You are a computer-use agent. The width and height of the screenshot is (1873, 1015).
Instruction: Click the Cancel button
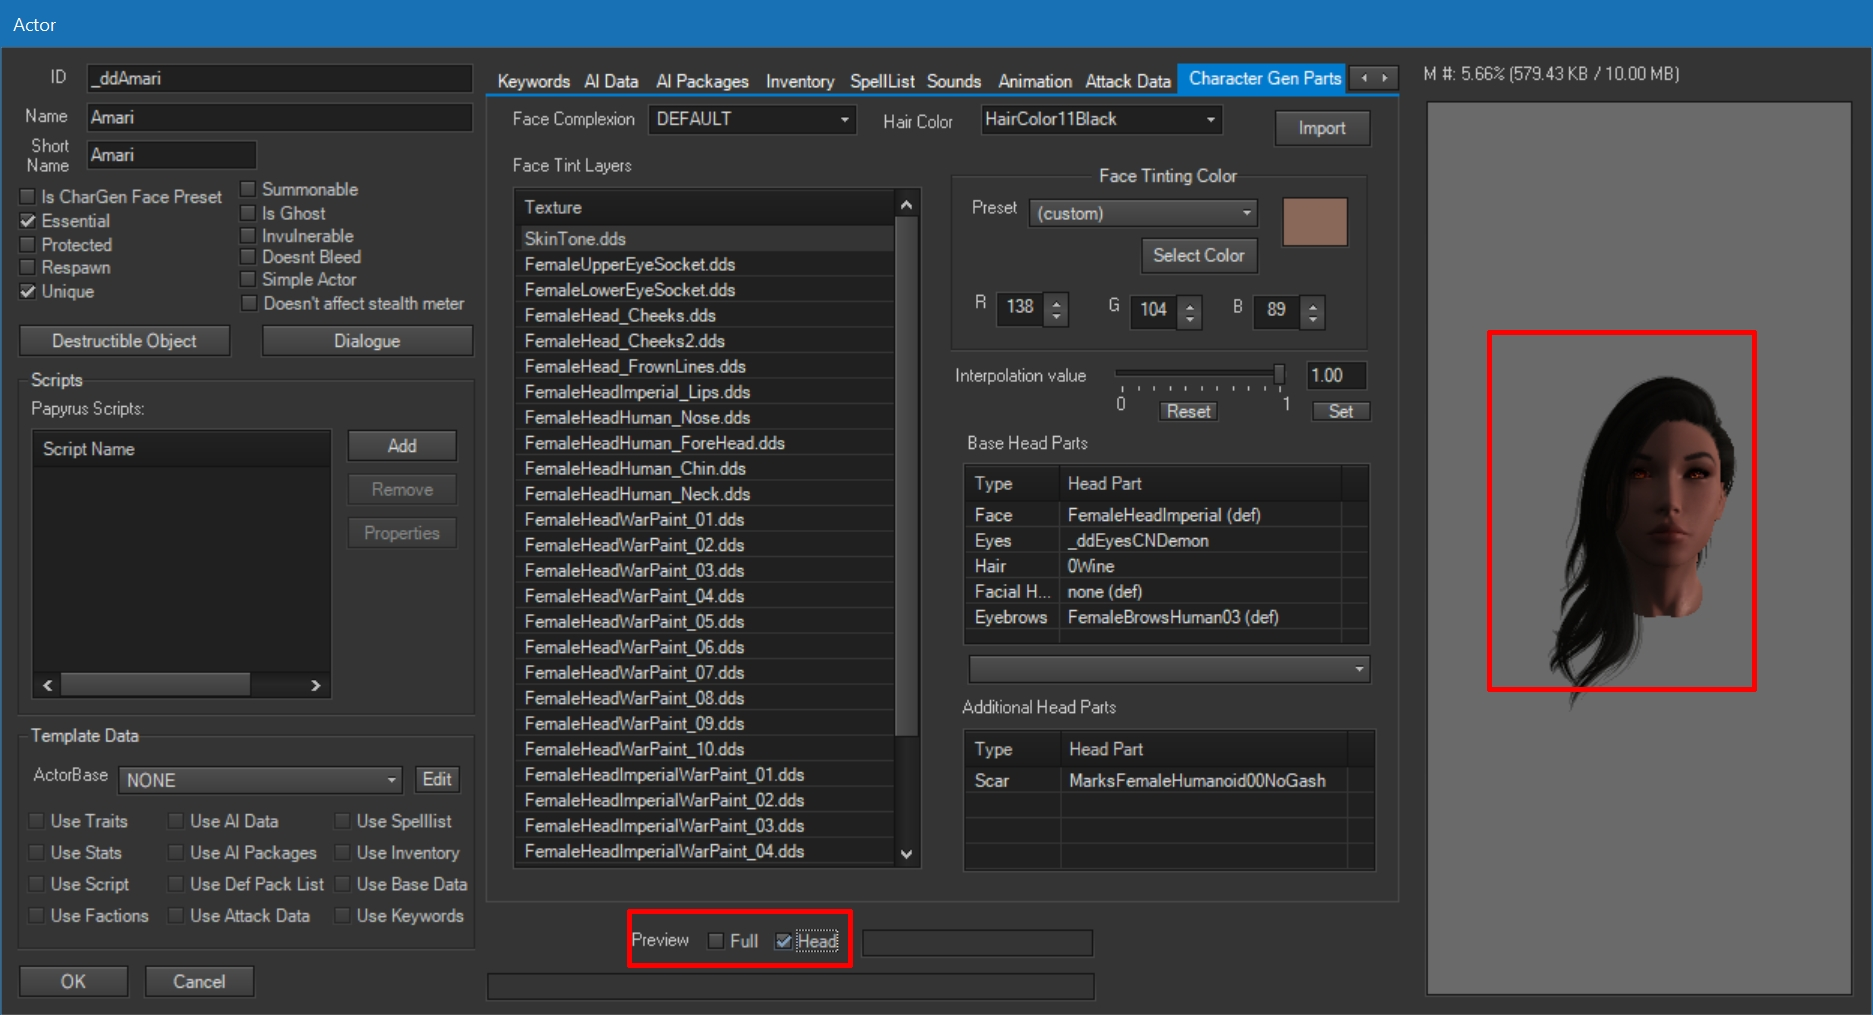[x=199, y=981]
